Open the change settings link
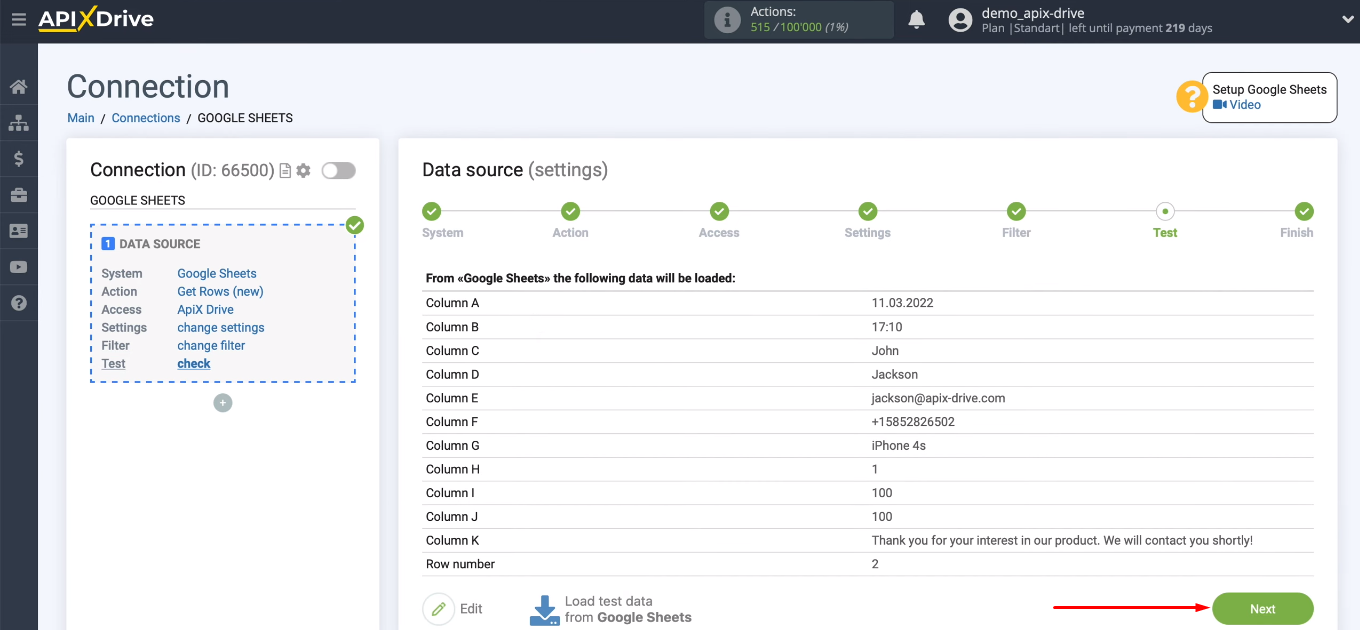This screenshot has height=630, width=1360. coord(221,328)
